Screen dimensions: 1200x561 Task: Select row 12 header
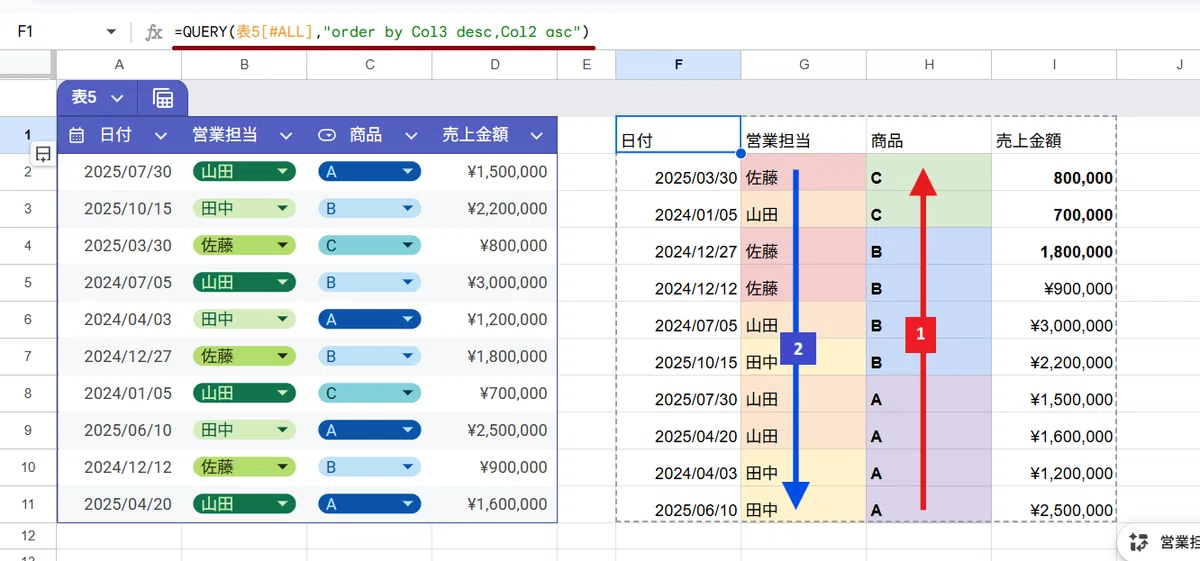click(x=28, y=536)
